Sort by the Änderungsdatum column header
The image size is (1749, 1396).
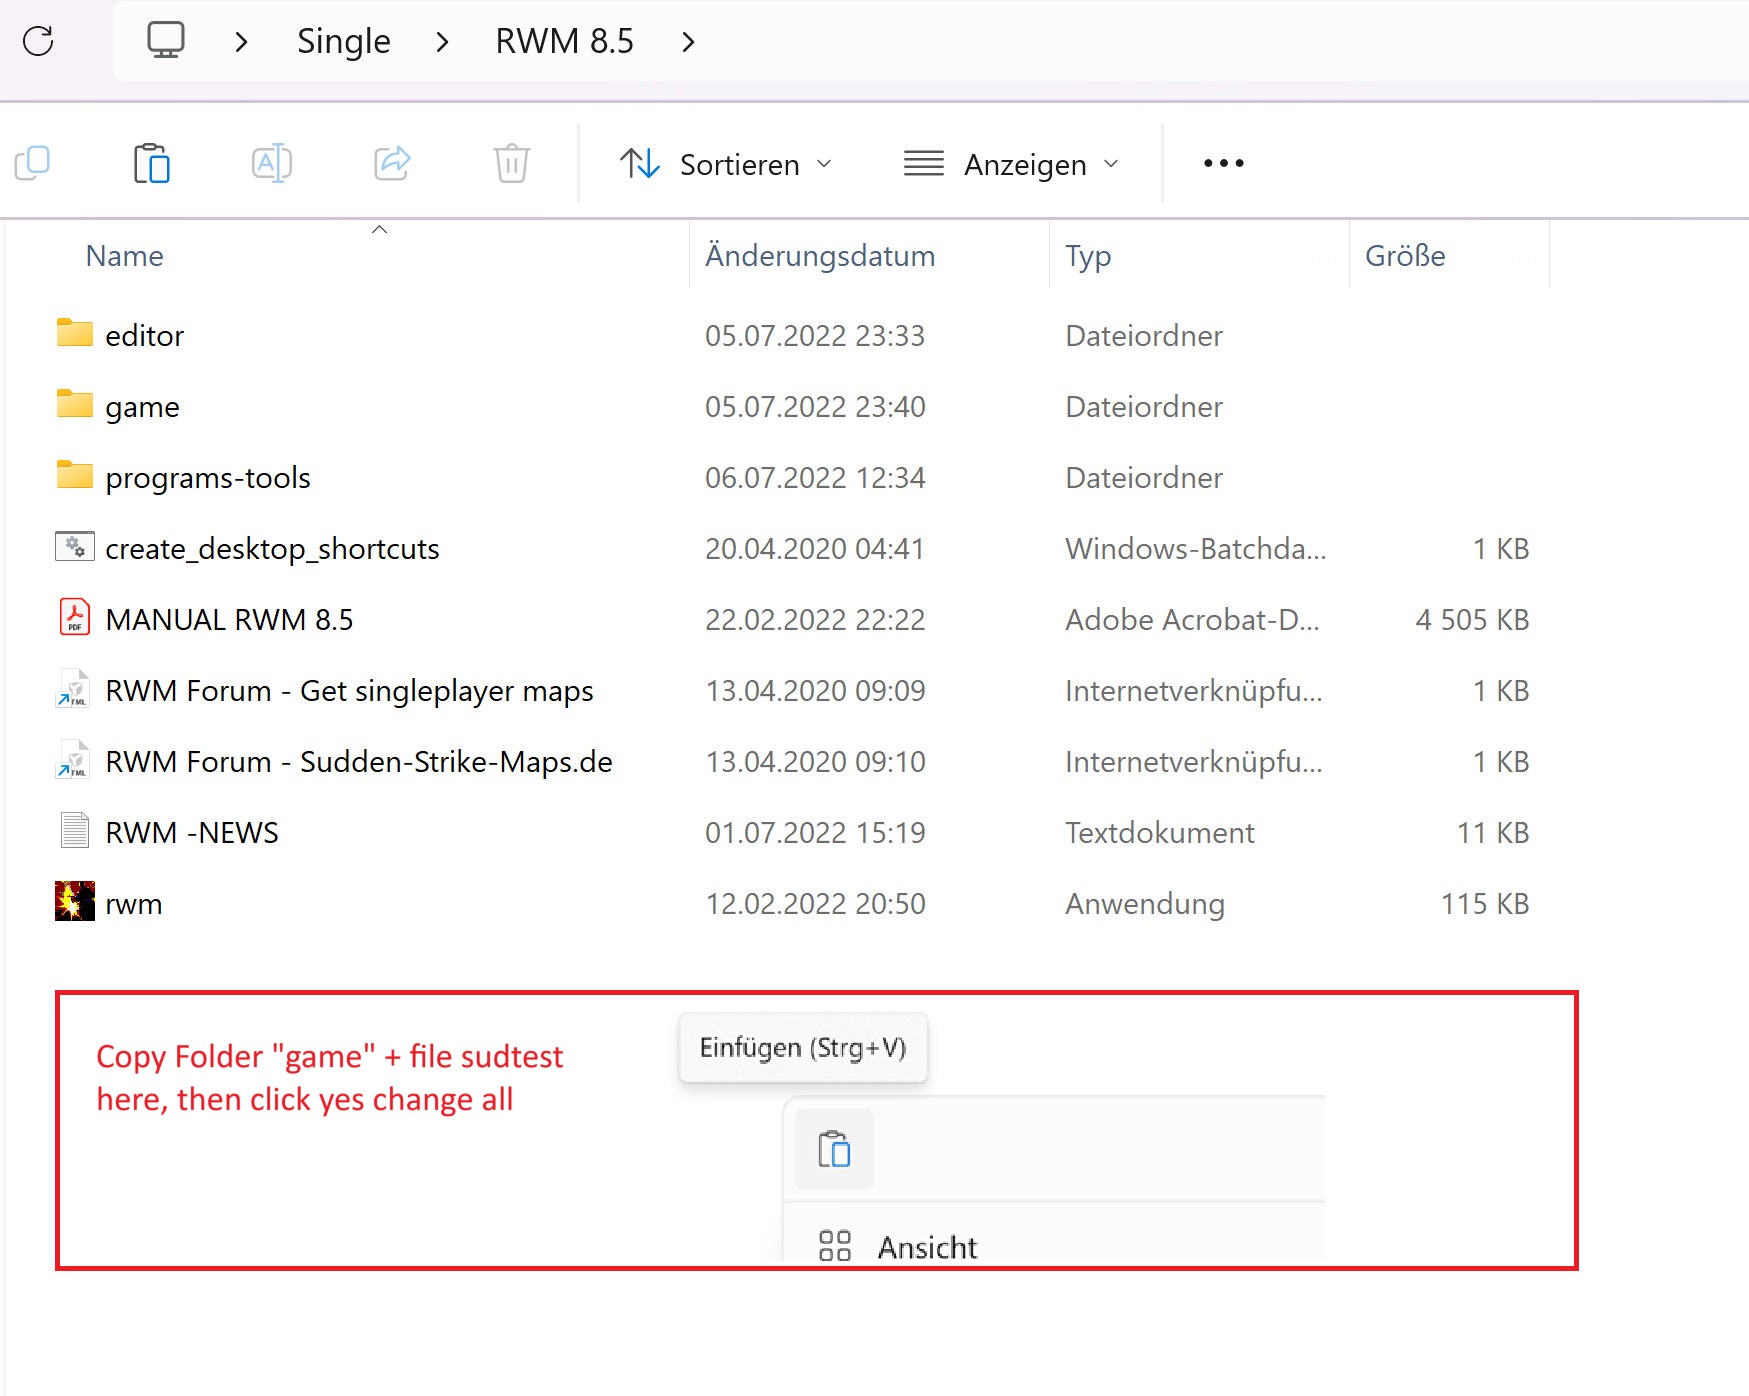click(x=820, y=256)
